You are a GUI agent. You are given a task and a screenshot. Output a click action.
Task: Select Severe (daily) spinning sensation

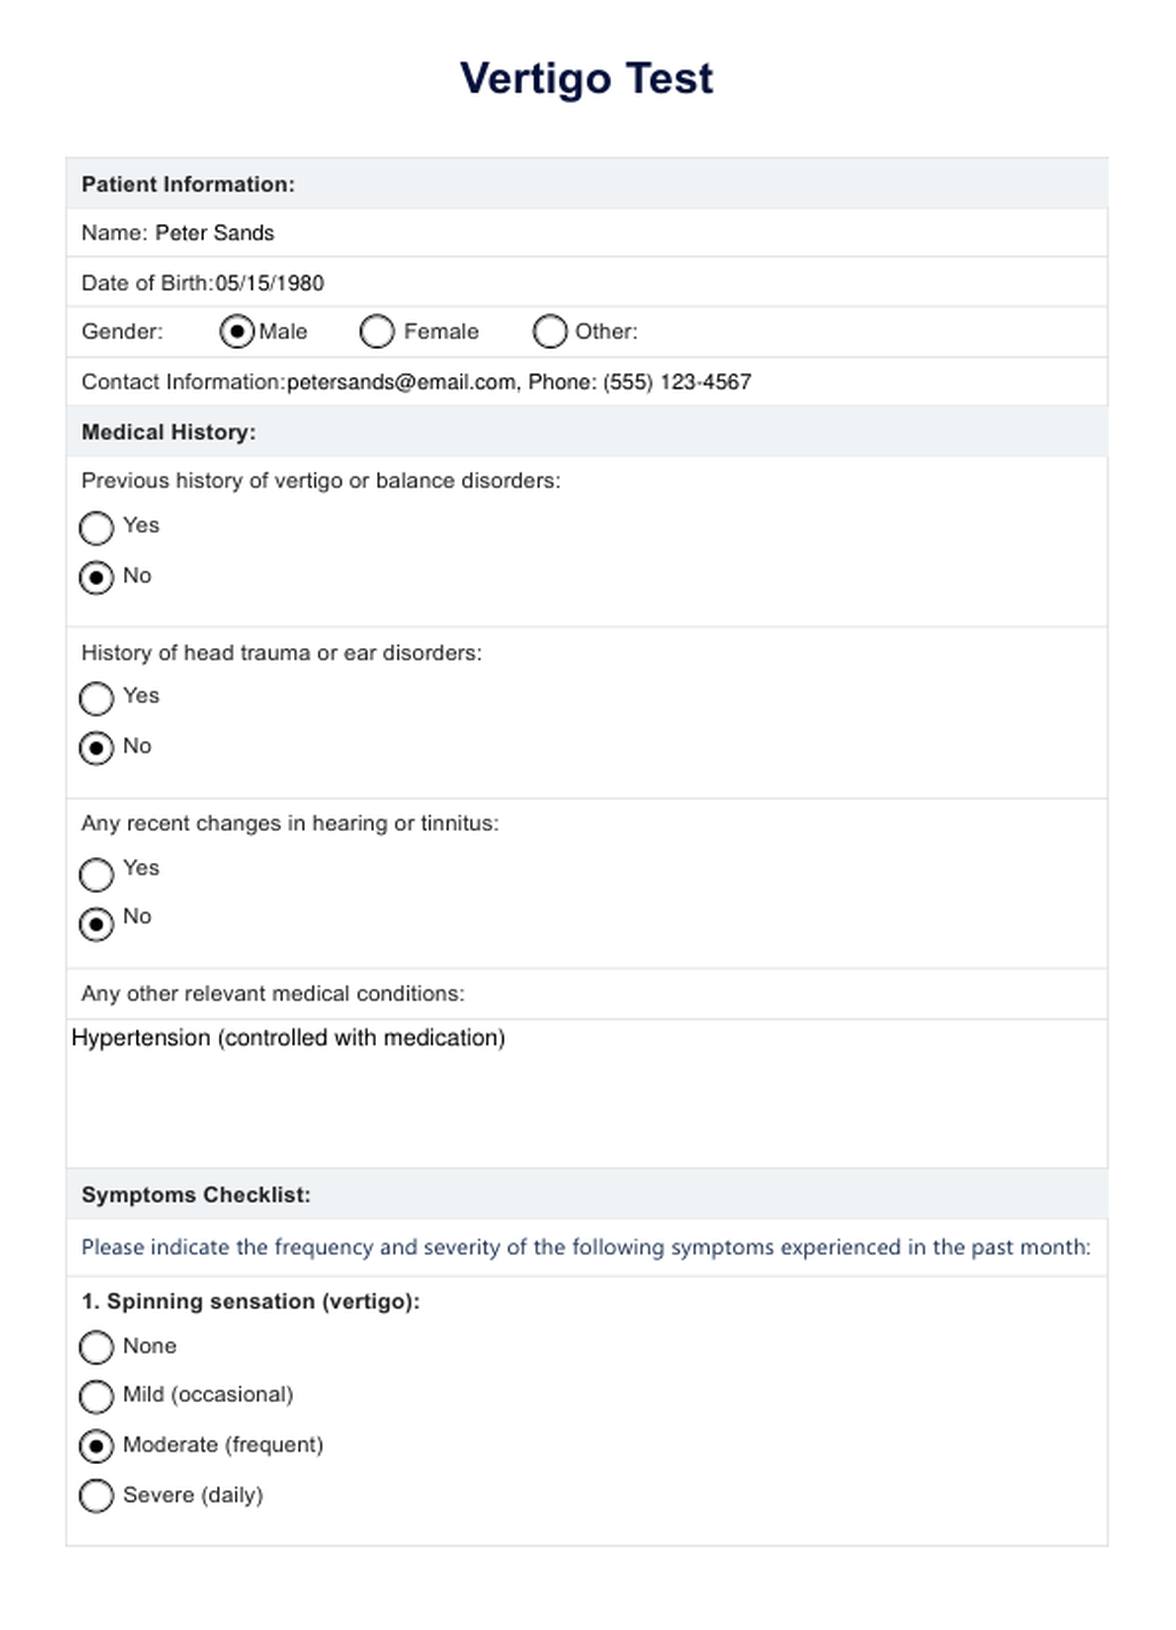point(96,1496)
